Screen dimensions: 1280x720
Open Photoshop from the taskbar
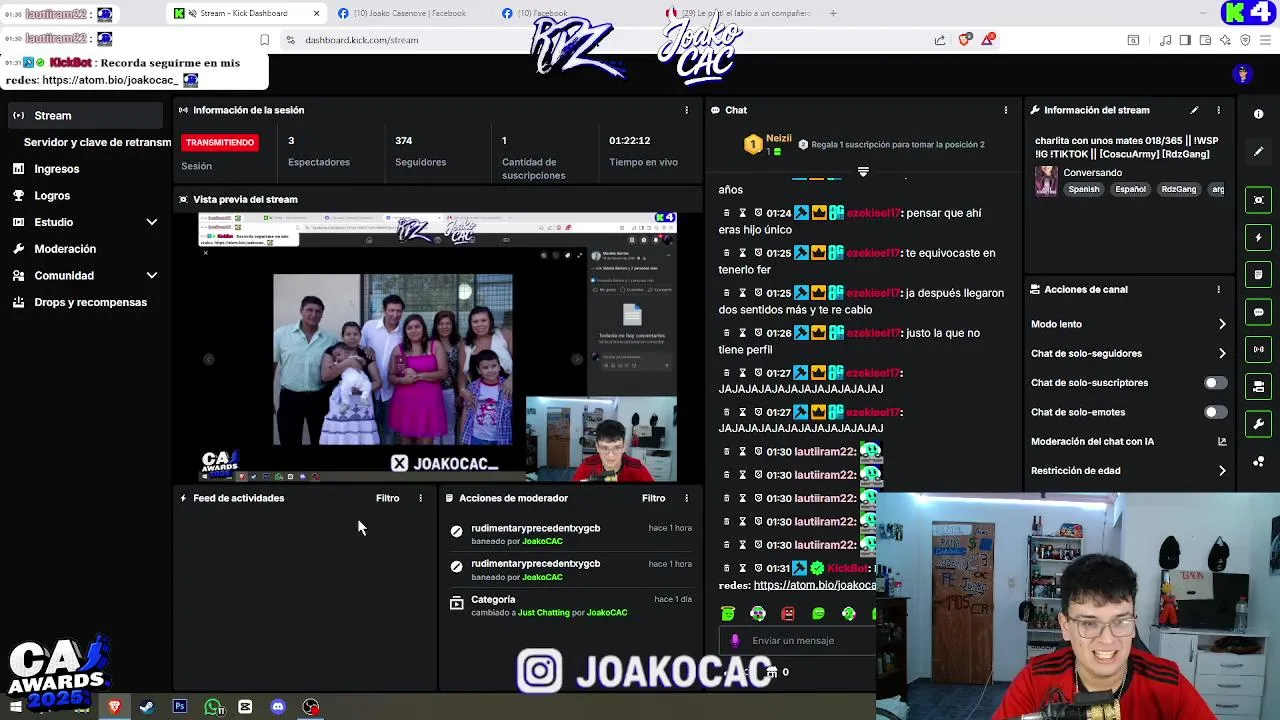180,707
